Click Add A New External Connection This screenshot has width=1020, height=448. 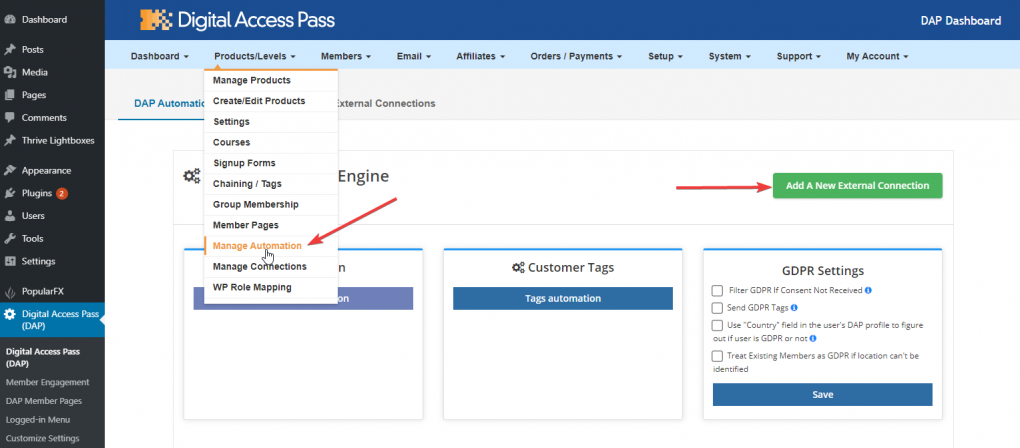coord(856,186)
